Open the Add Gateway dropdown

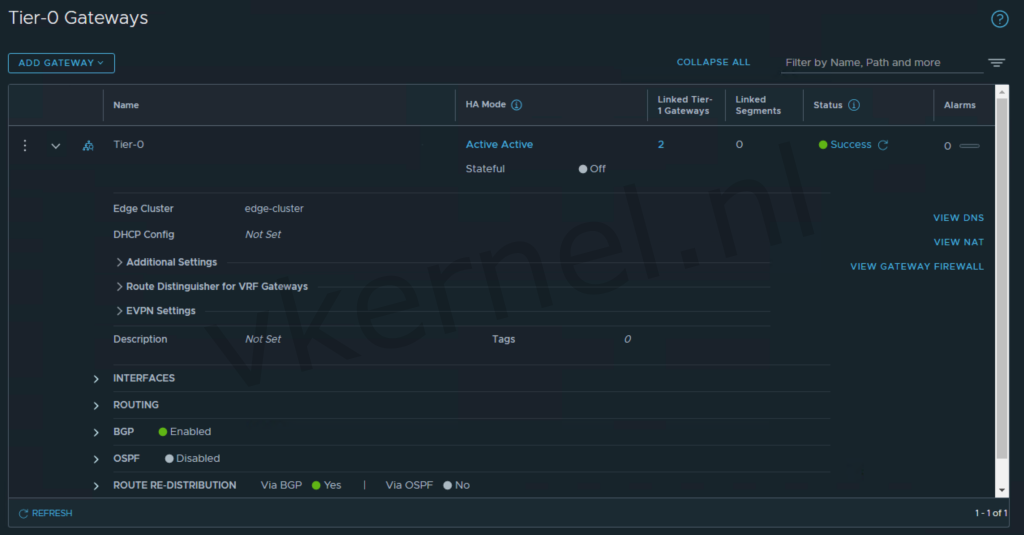click(x=61, y=63)
